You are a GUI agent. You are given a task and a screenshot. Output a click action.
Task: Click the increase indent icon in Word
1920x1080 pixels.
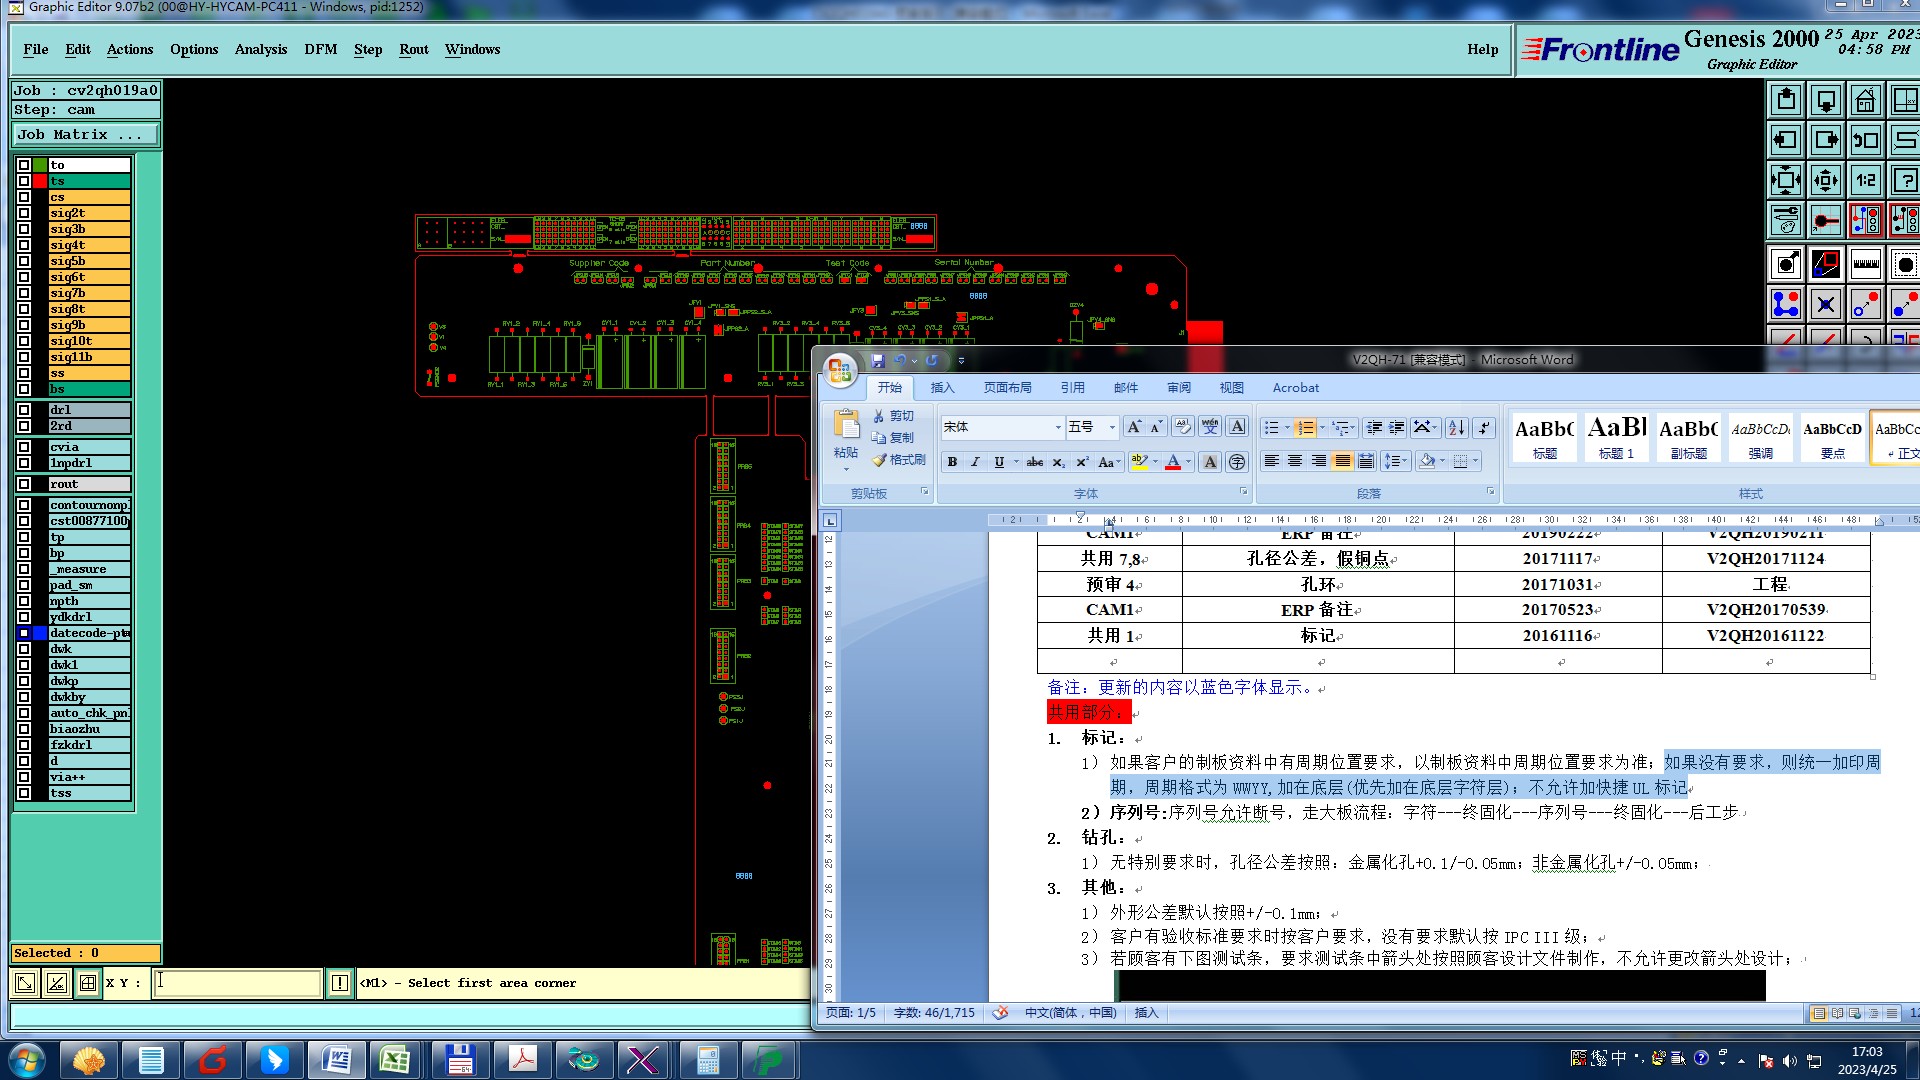click(1397, 427)
